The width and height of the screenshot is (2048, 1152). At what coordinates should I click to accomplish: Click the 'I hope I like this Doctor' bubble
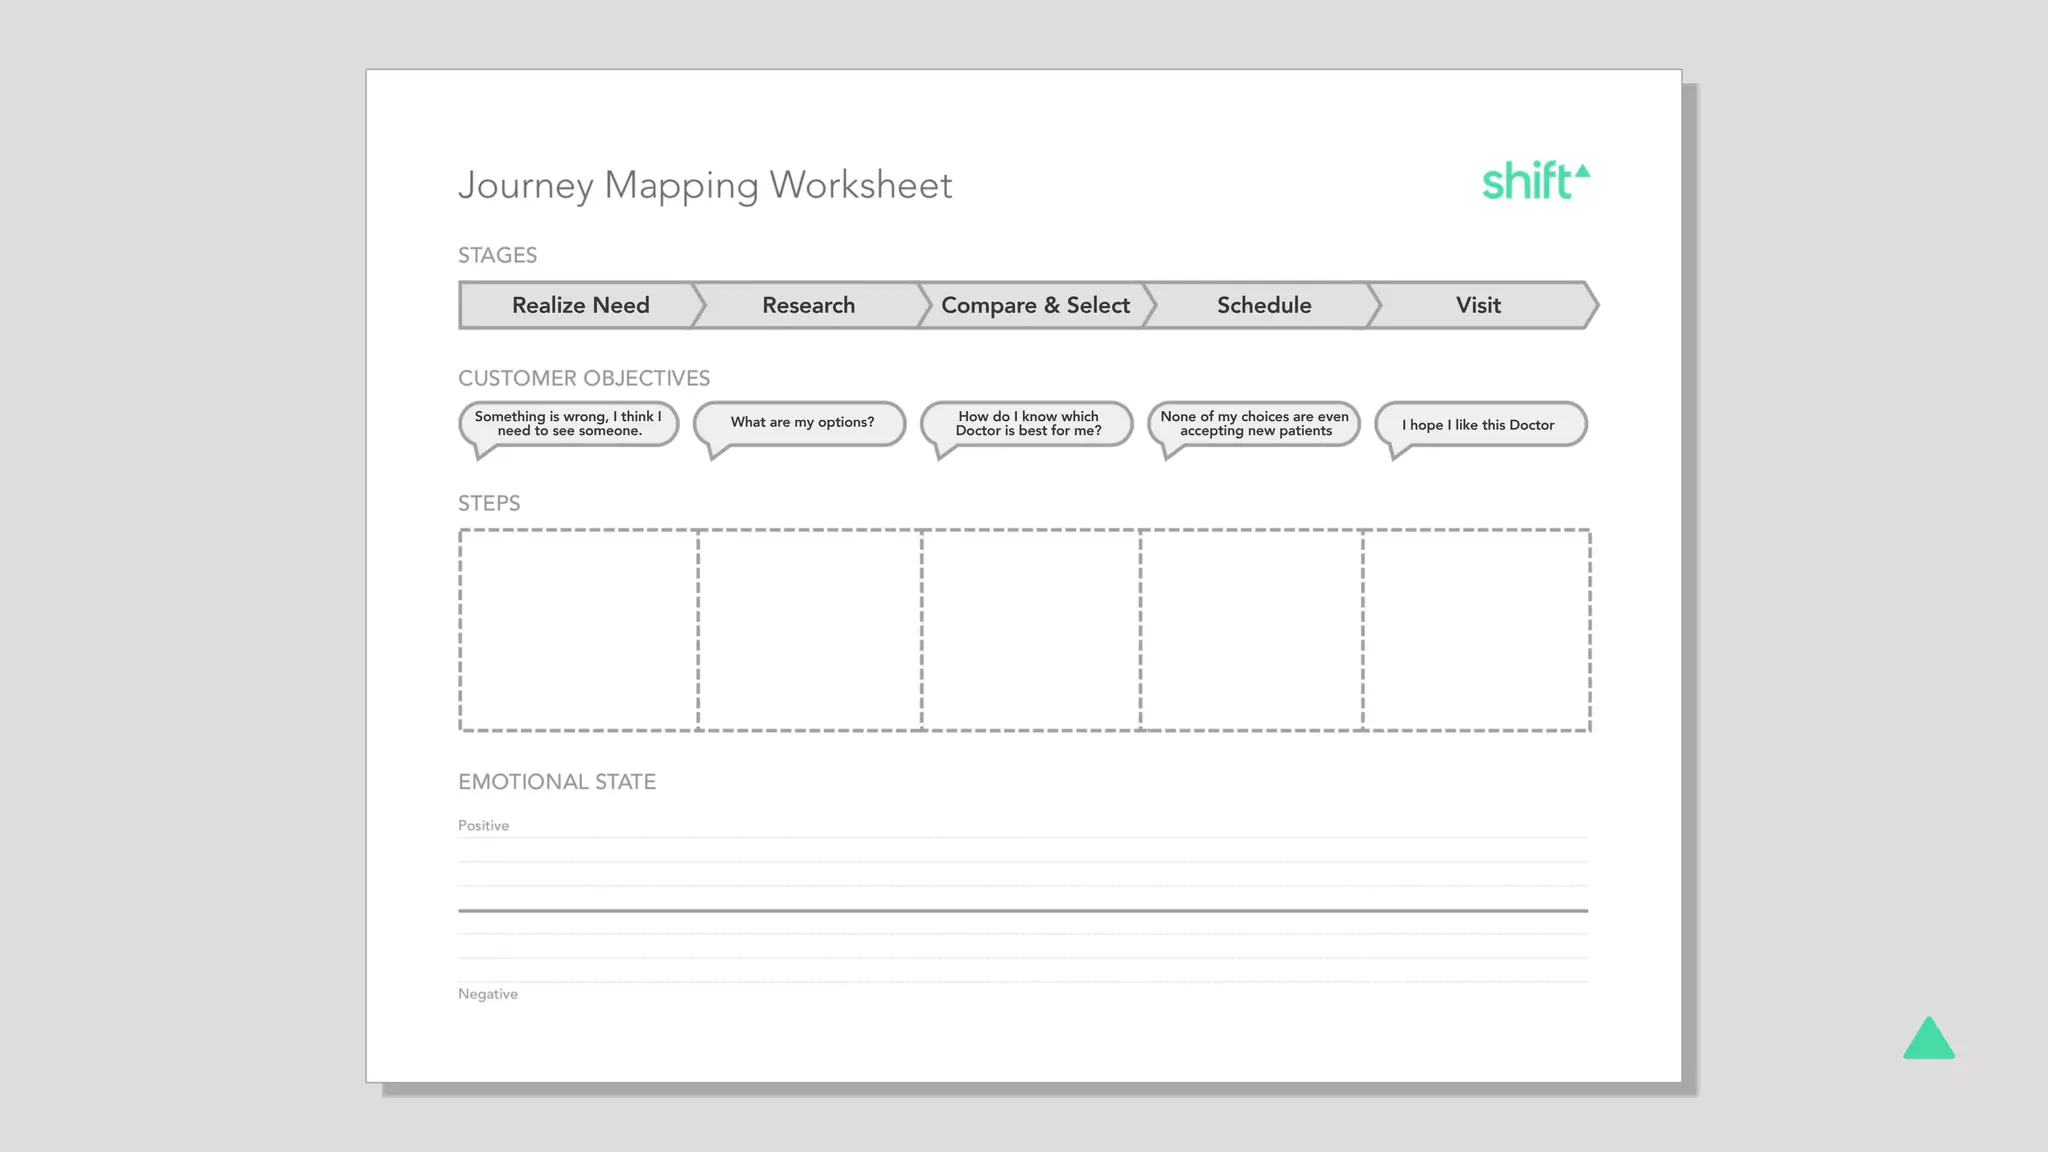[x=1478, y=425]
